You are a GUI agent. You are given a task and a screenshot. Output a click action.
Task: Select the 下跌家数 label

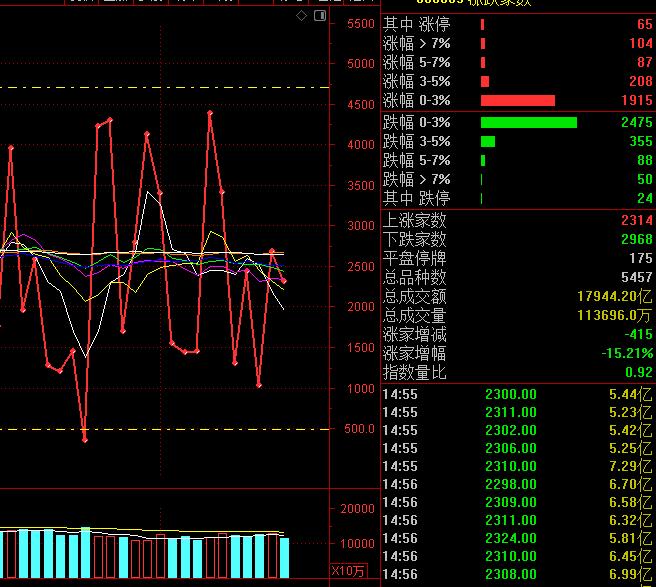tap(415, 239)
